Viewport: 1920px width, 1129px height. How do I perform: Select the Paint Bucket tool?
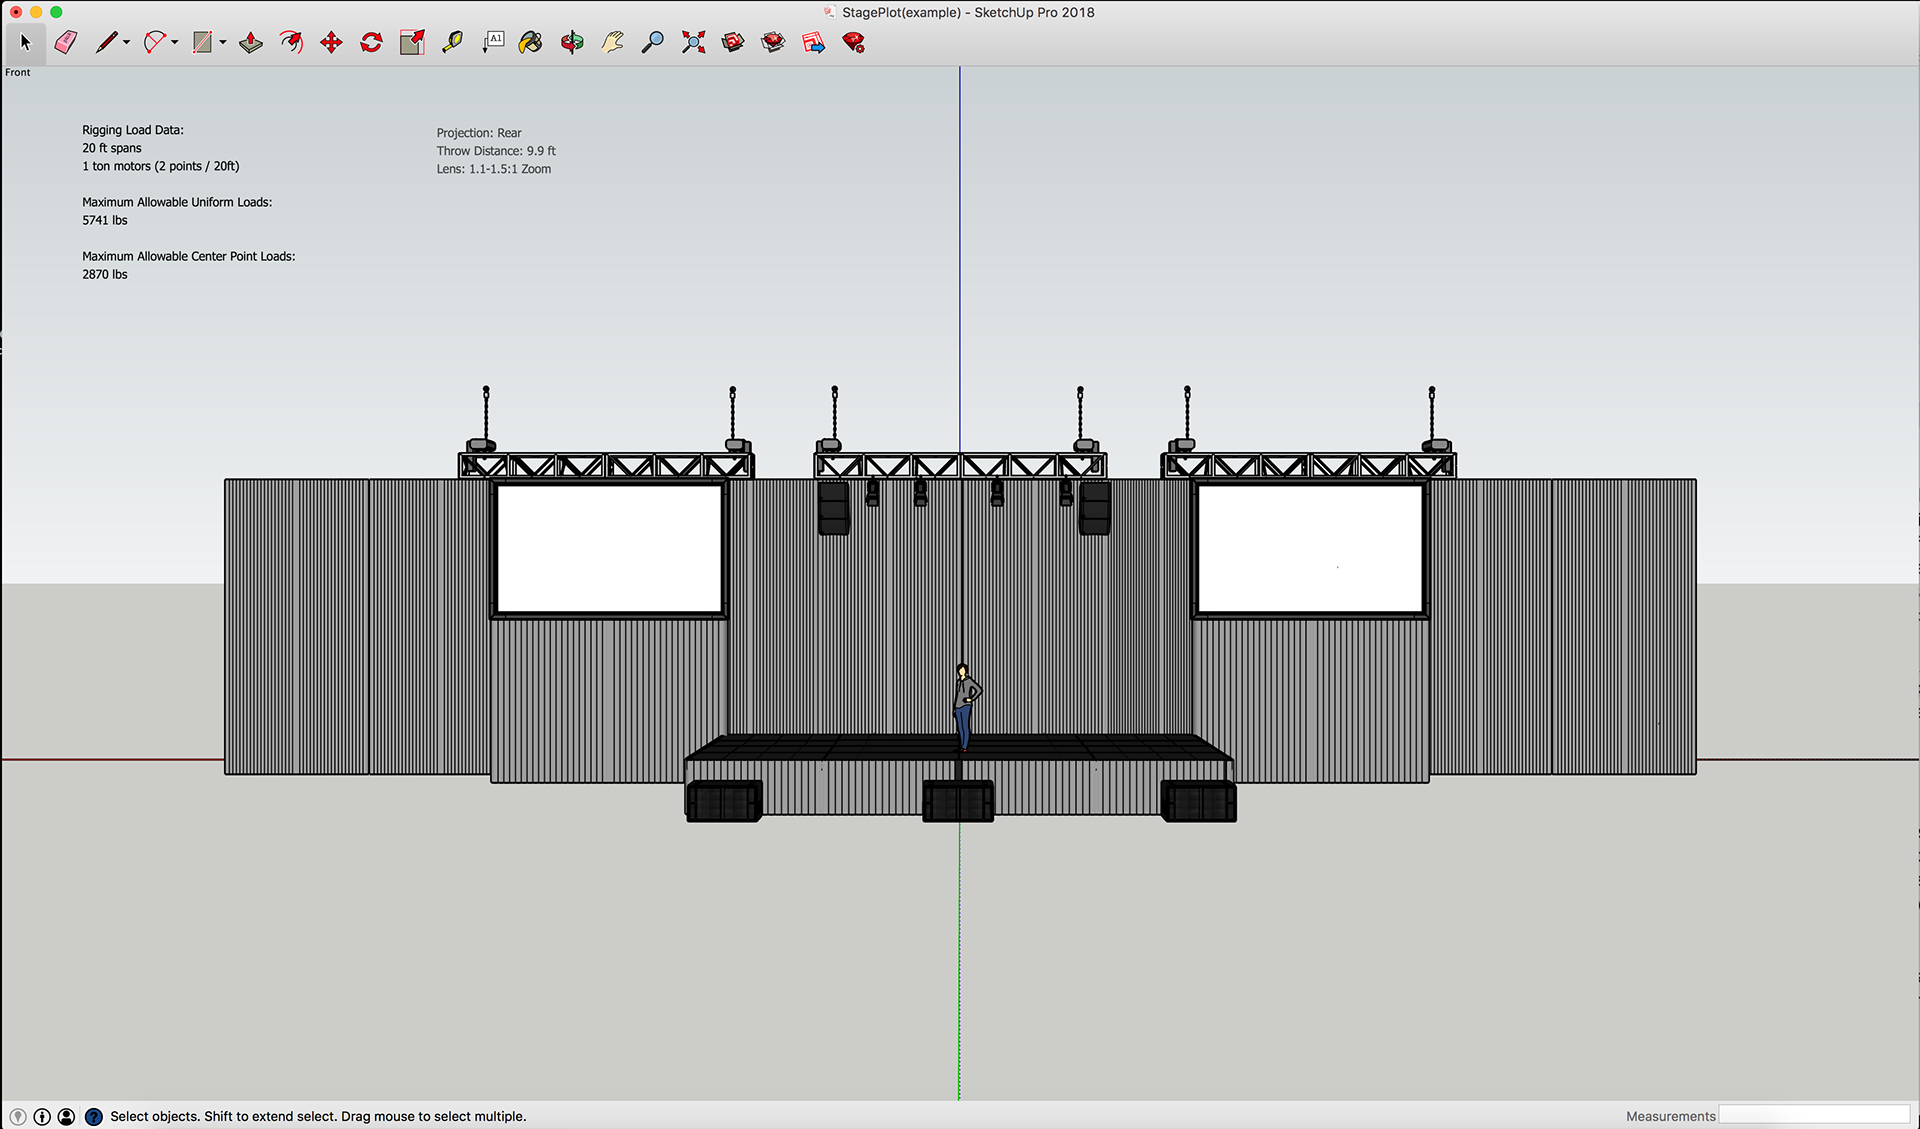click(x=531, y=42)
